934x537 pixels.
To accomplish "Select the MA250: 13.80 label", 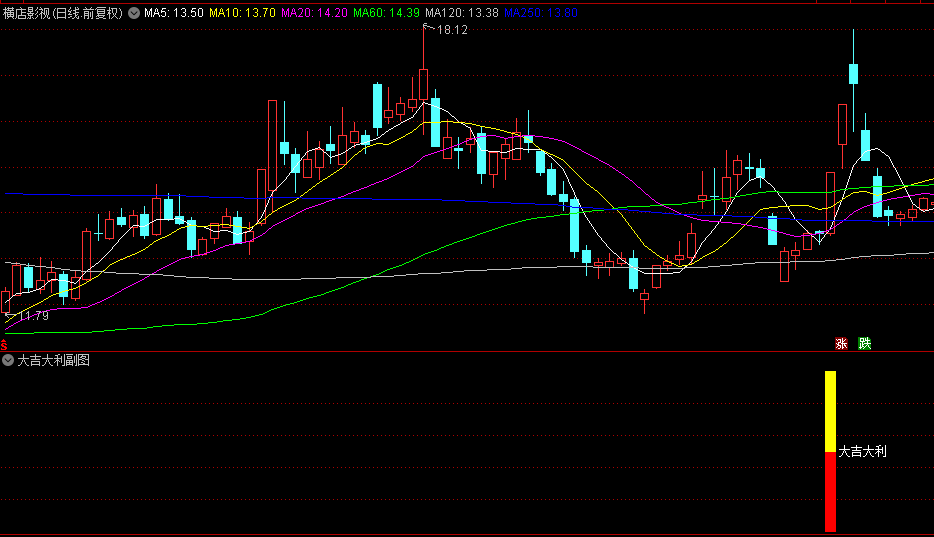I will click(541, 13).
